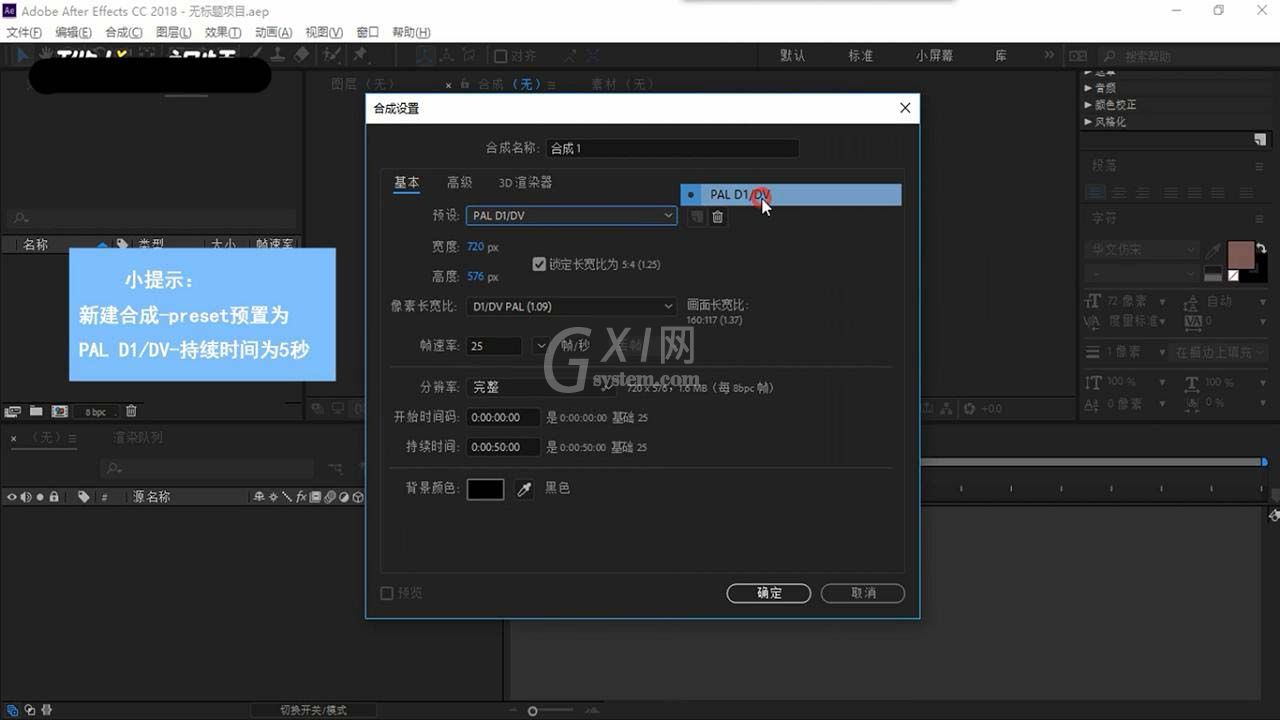Confirm the composition settings dialog
Image resolution: width=1280 pixels, height=720 pixels.
click(769, 593)
